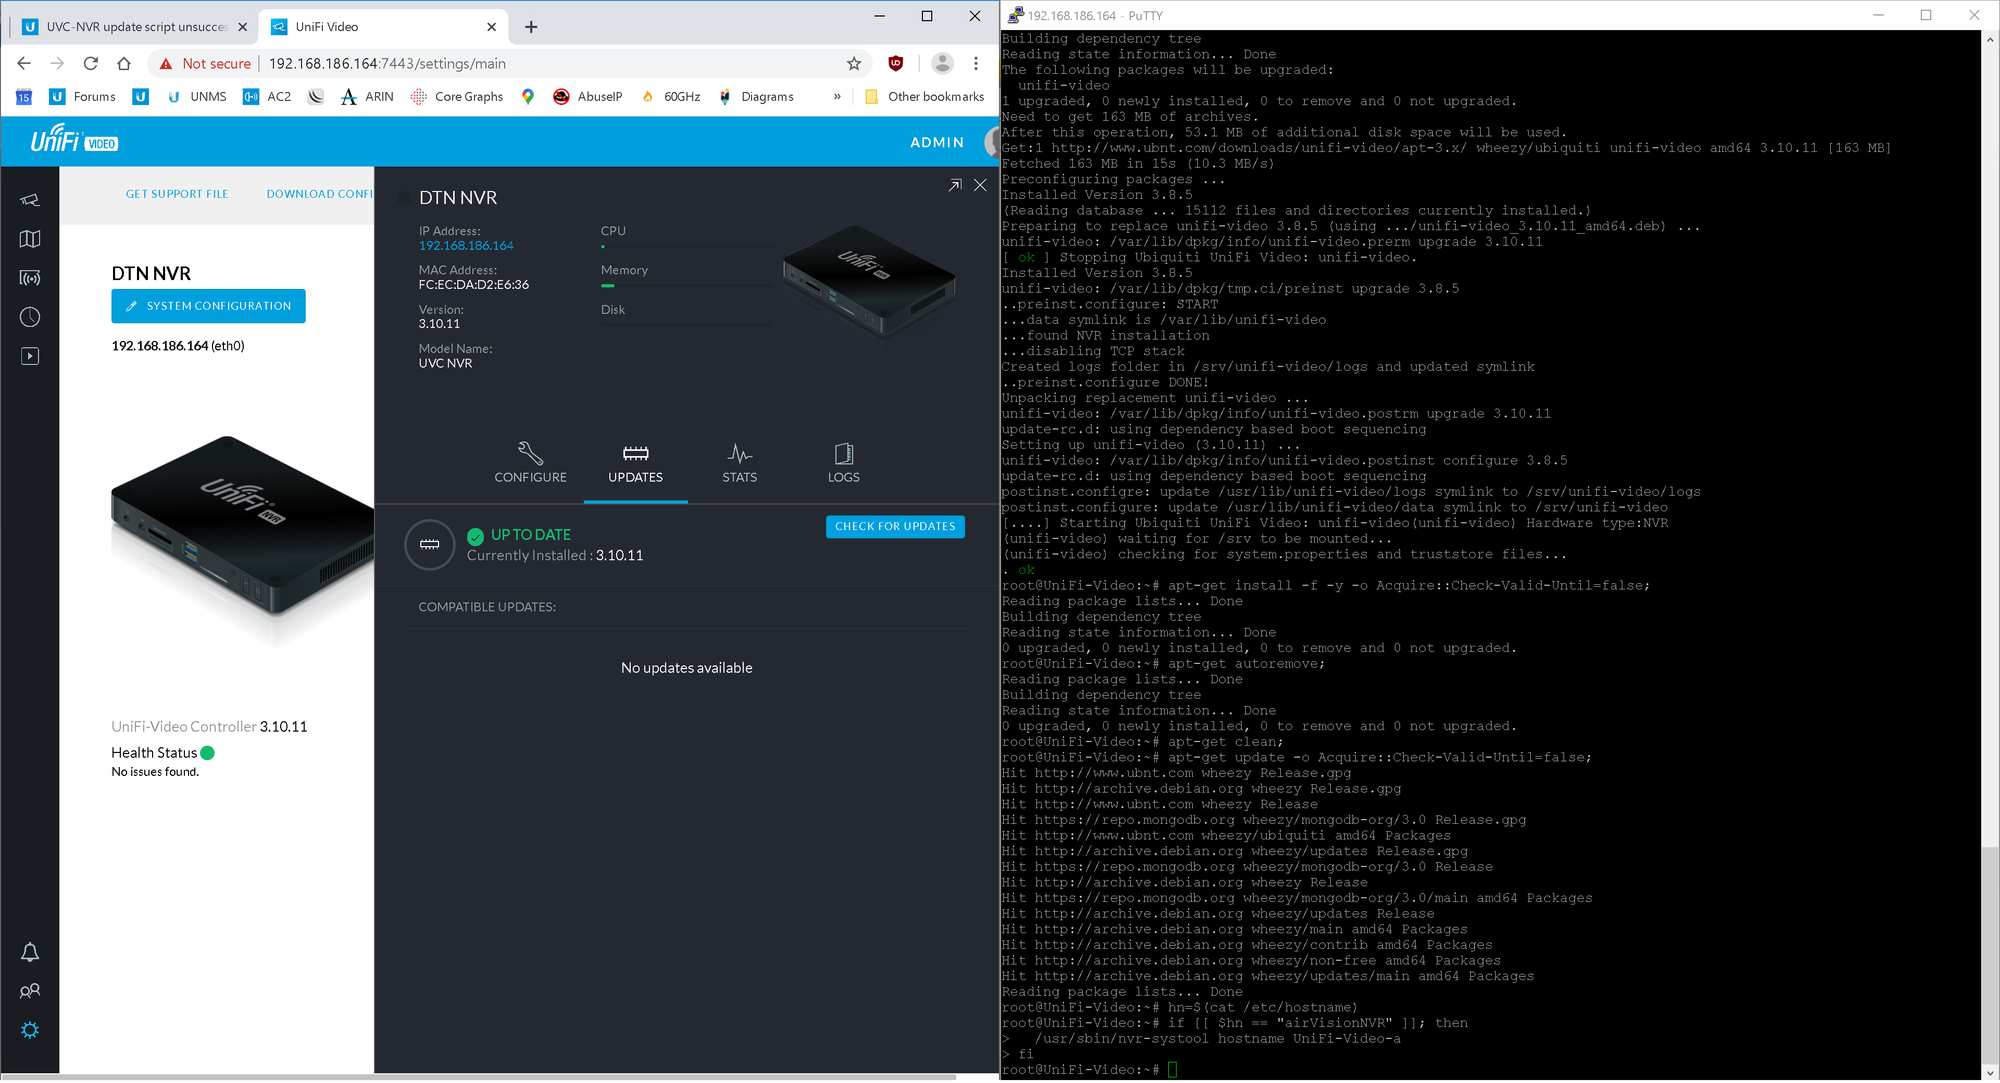Click SYSTEM CONFIGURATION button
The image size is (2000, 1083).
point(208,306)
